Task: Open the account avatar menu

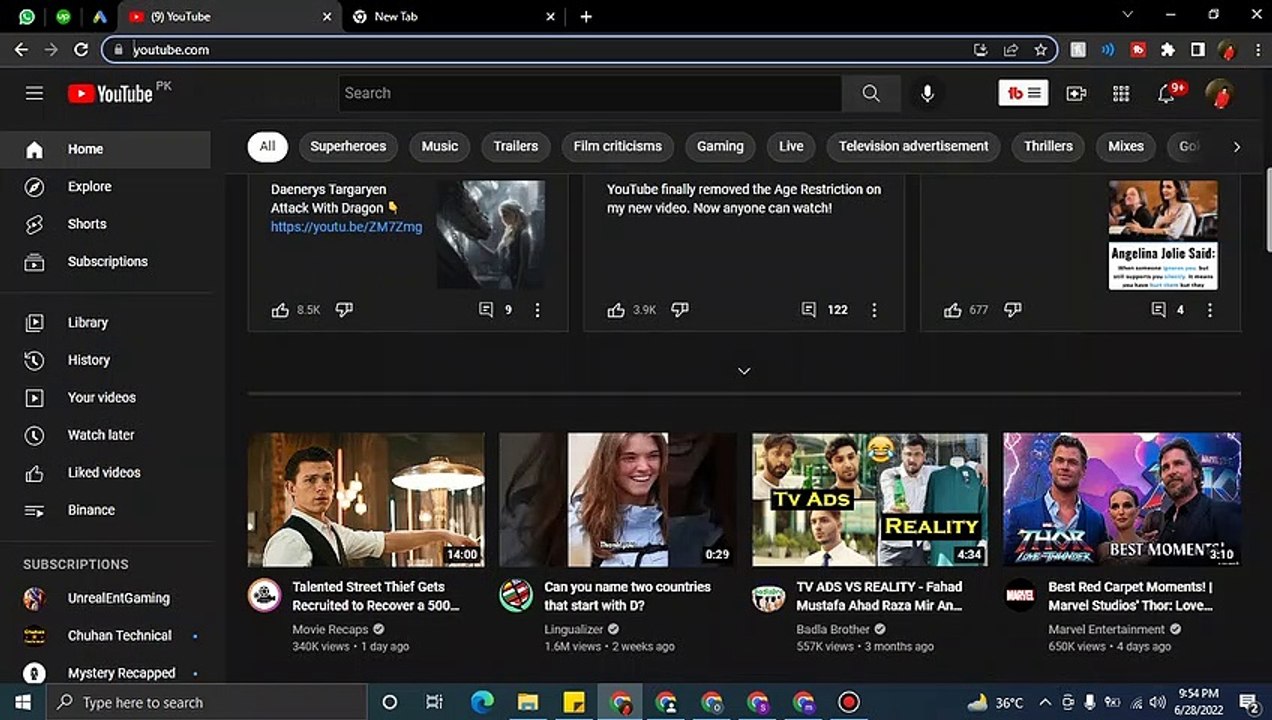Action: [x=1219, y=93]
